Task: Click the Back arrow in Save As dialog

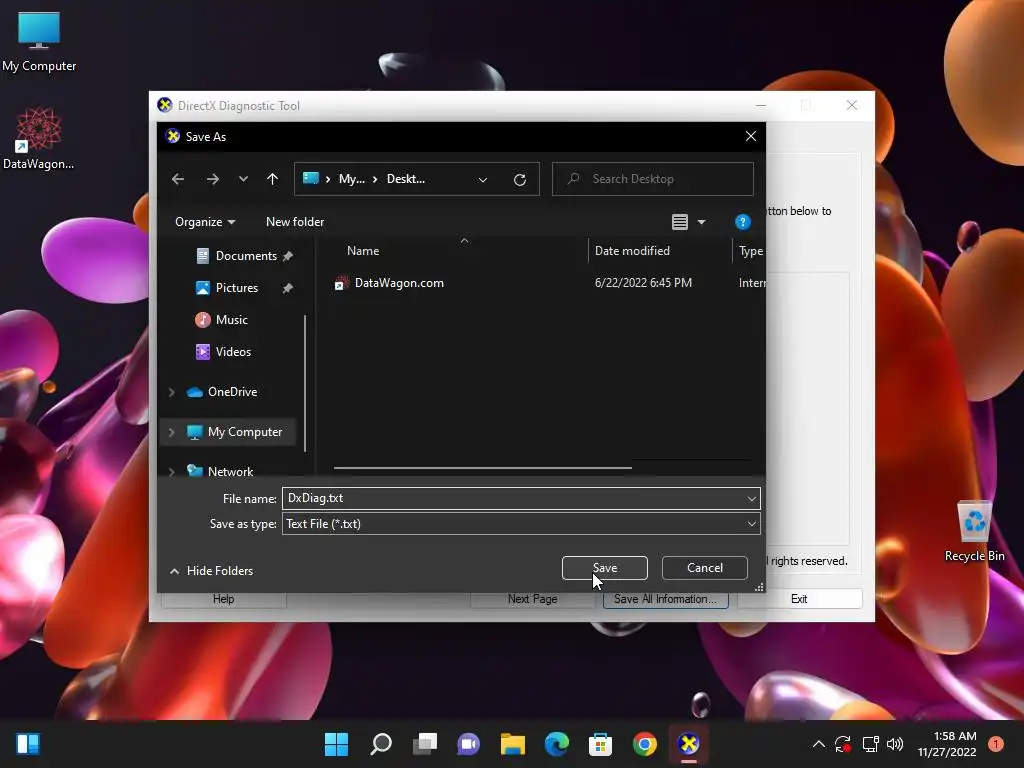Action: pyautogui.click(x=178, y=179)
